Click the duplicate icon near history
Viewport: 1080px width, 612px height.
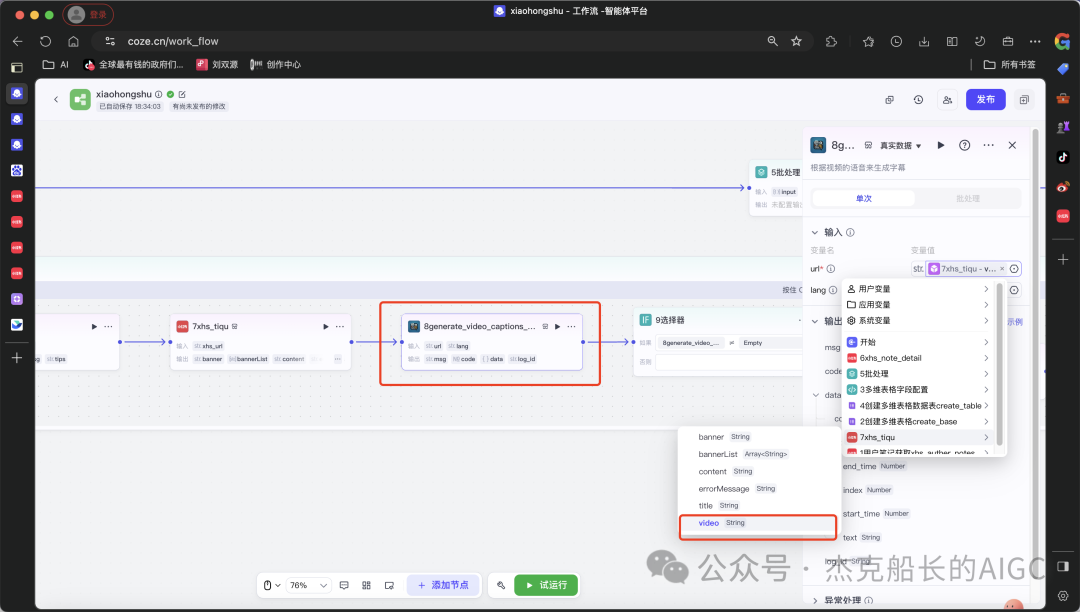tap(889, 100)
